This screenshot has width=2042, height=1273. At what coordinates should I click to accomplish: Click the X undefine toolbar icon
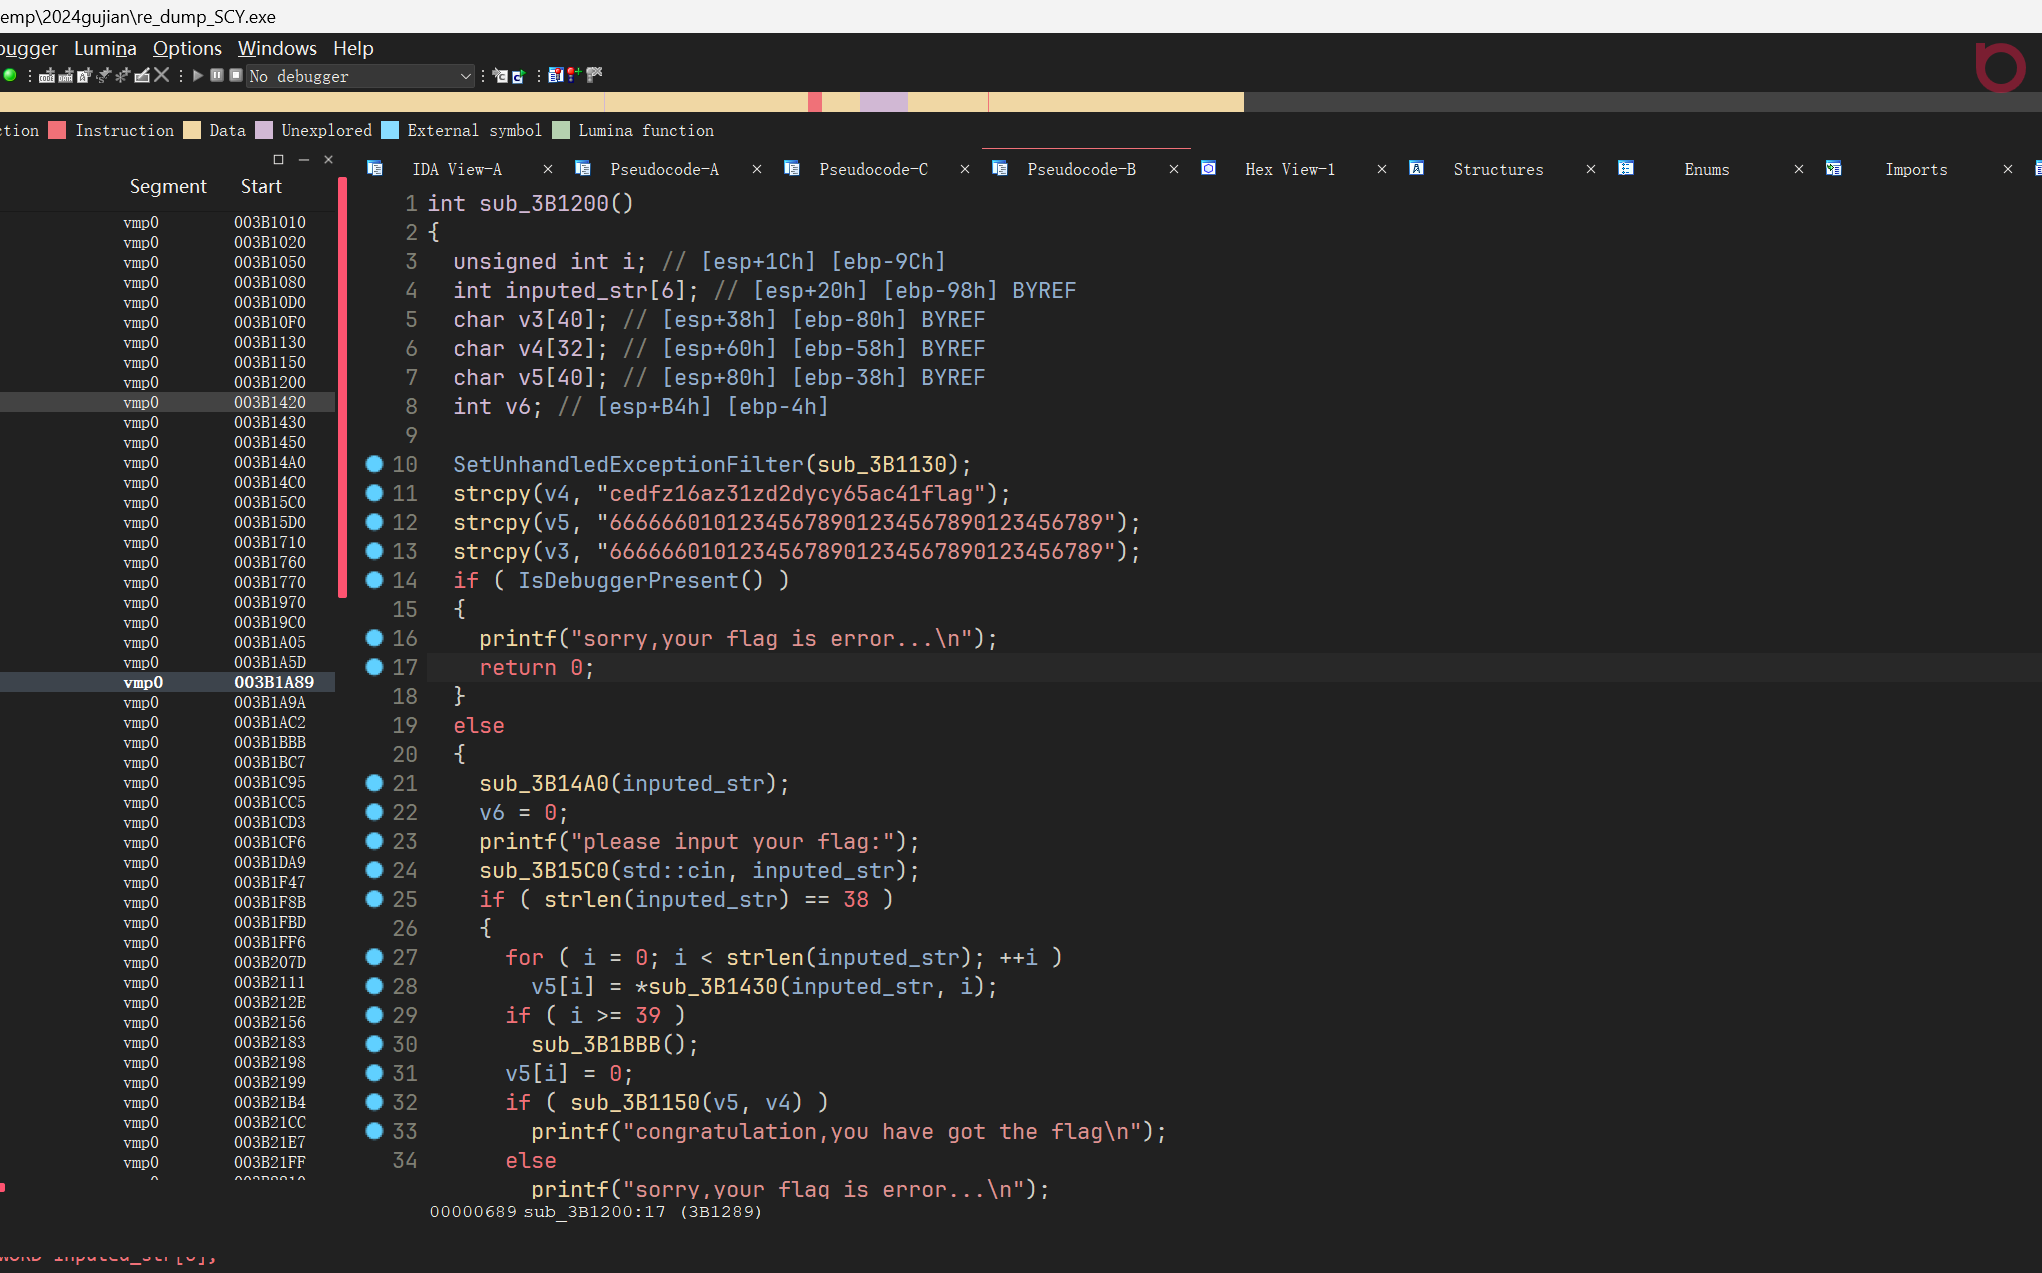pos(161,75)
